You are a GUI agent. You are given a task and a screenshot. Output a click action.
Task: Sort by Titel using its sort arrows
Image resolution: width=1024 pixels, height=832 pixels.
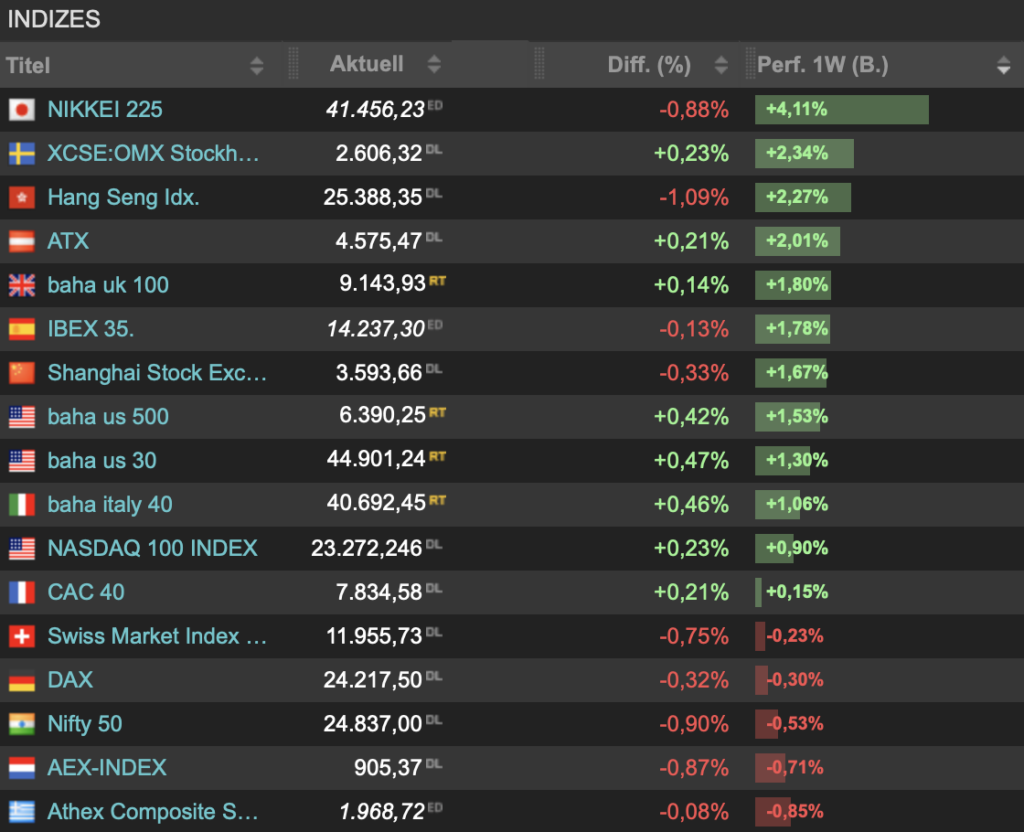coord(257,65)
